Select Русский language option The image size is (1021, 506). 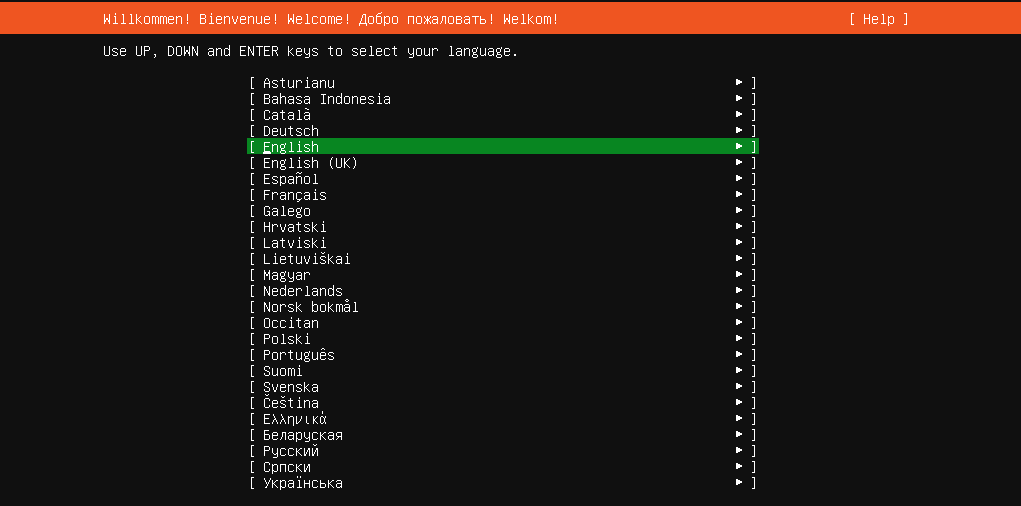point(291,451)
